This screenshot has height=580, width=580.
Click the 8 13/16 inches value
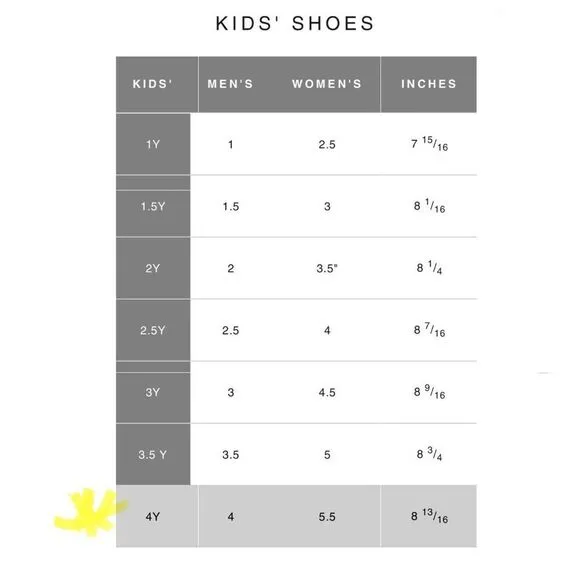(429, 516)
